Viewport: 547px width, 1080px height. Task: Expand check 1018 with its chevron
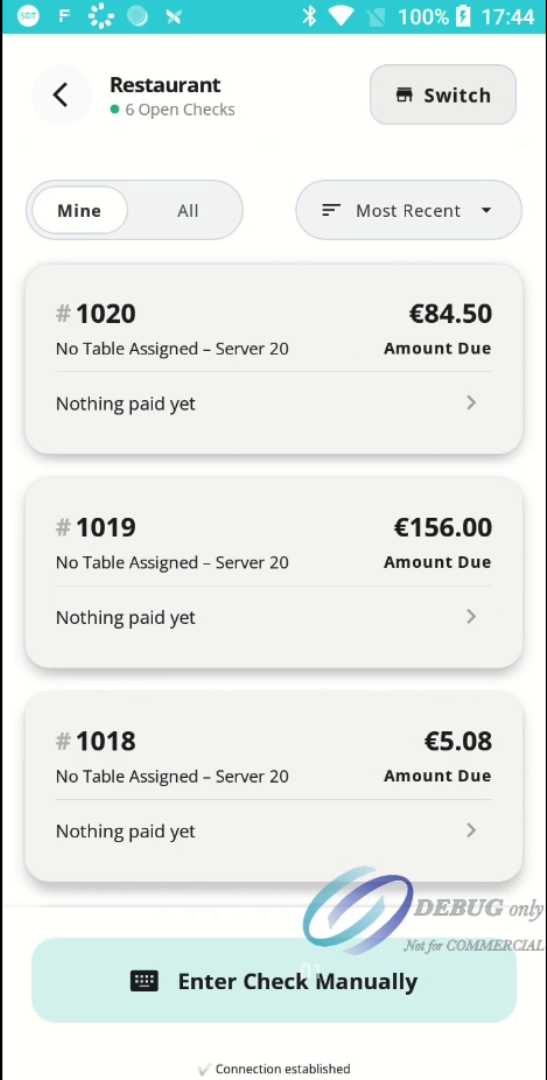coord(471,830)
